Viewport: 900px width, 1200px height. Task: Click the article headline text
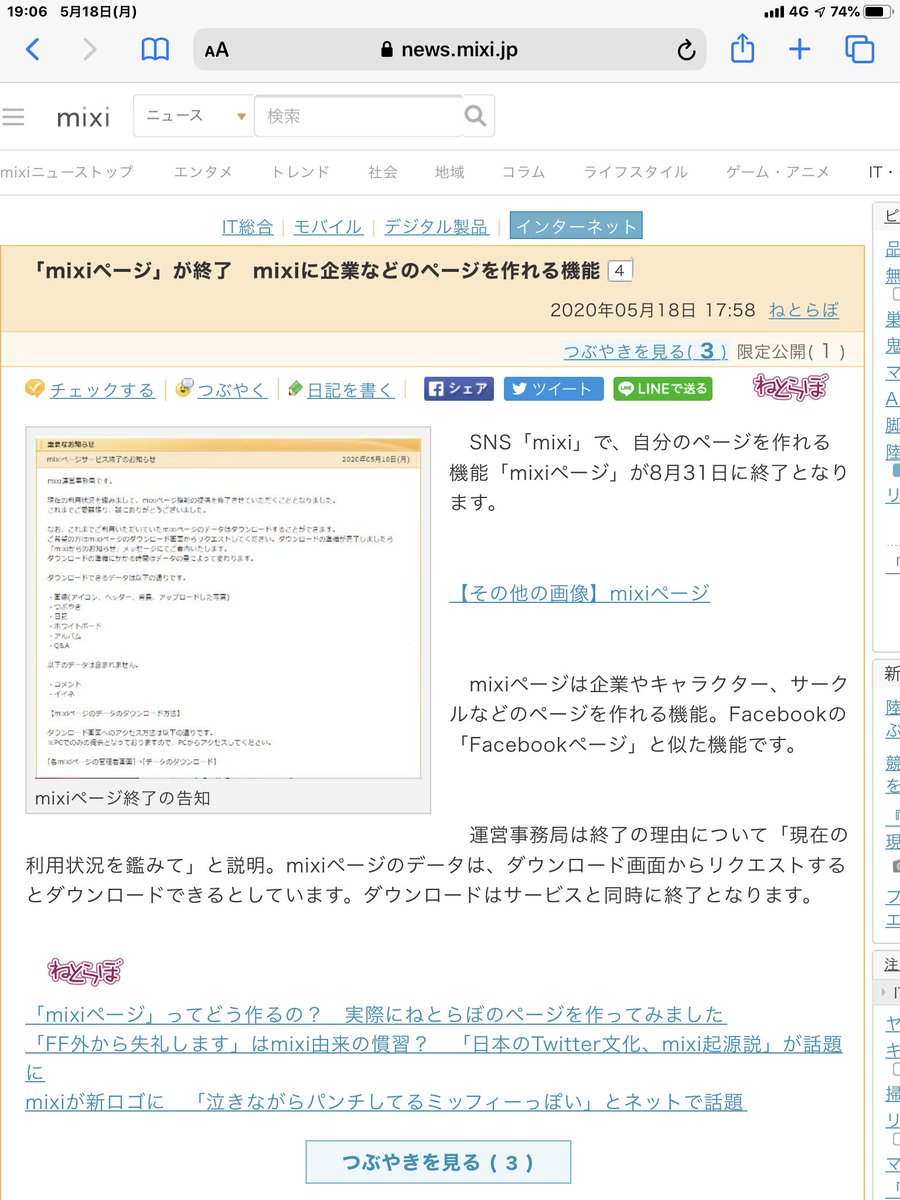pos(316,271)
